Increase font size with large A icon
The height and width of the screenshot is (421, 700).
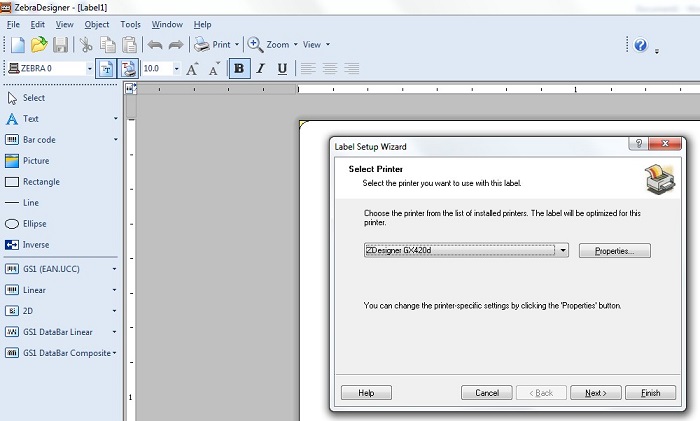(x=192, y=68)
